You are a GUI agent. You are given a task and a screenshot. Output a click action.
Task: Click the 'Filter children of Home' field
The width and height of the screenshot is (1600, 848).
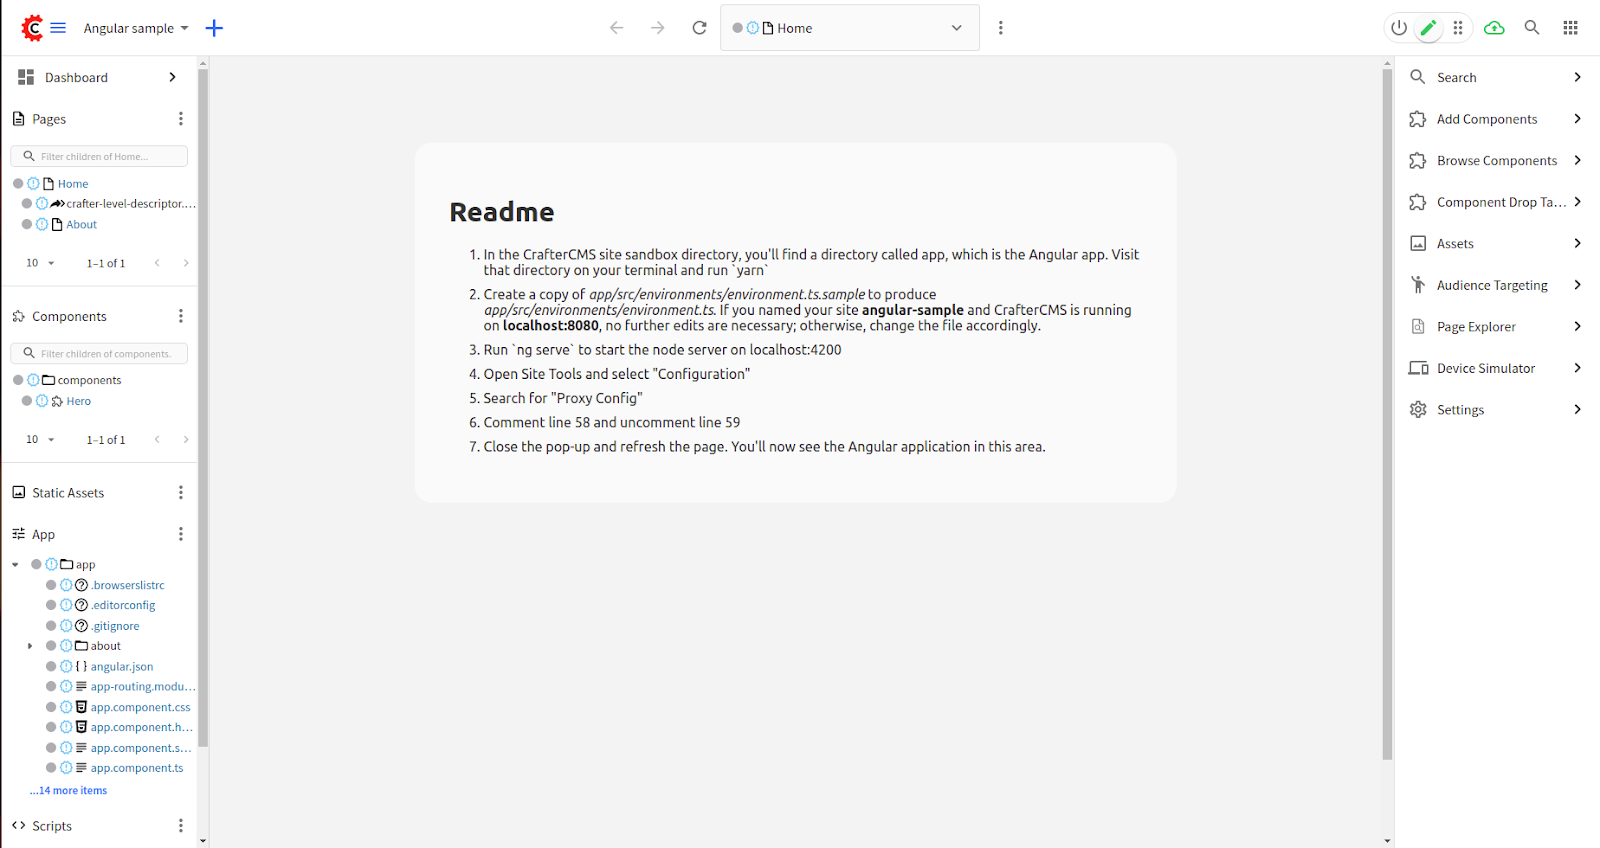[x=105, y=157]
